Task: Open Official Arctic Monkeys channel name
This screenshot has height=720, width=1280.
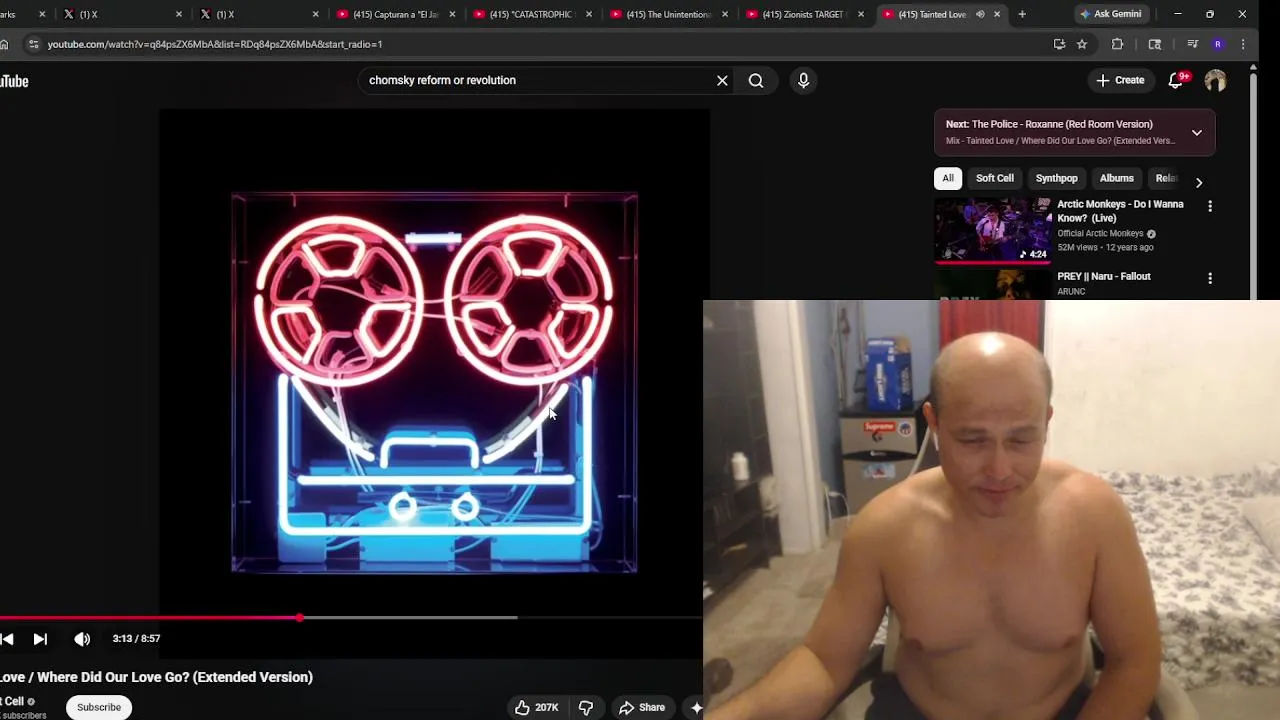Action: pos(1100,233)
